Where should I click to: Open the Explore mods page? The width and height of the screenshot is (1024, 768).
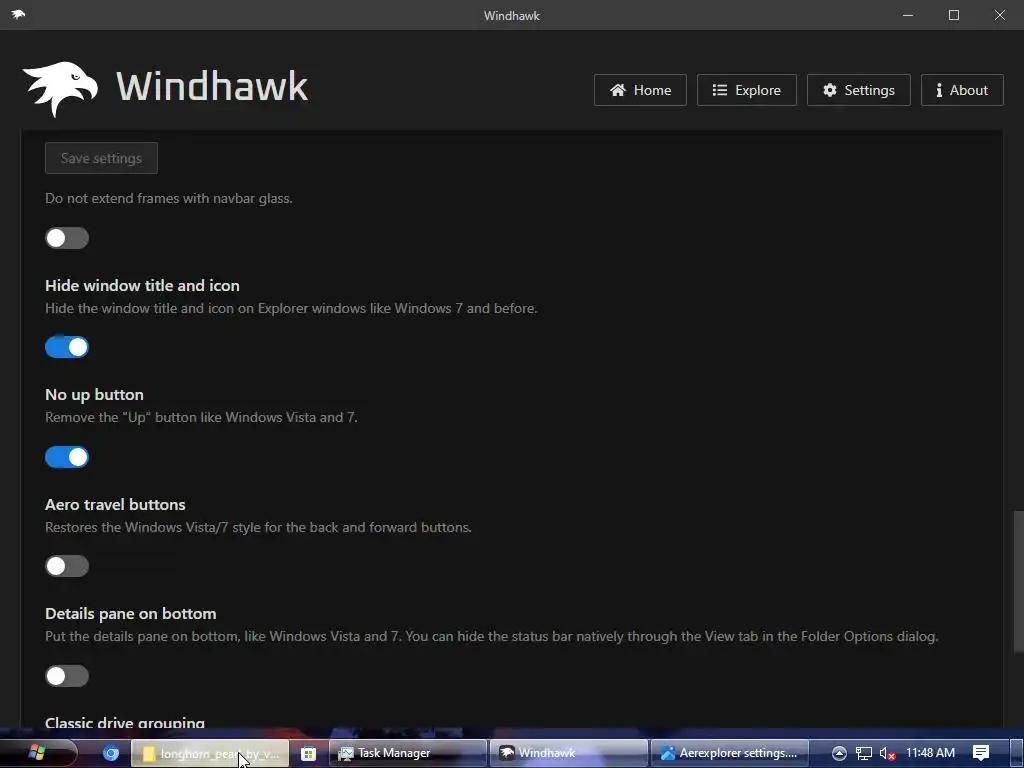click(x=746, y=90)
